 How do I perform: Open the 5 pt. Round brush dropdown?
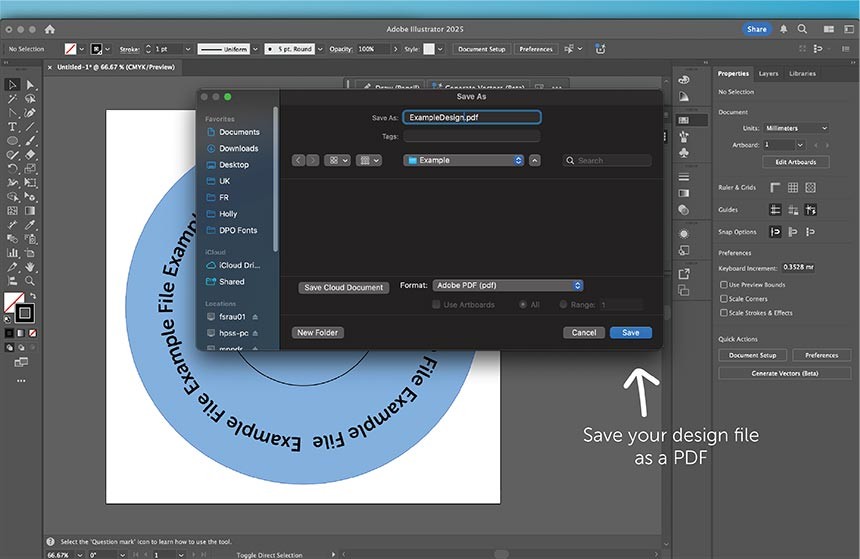click(320, 49)
